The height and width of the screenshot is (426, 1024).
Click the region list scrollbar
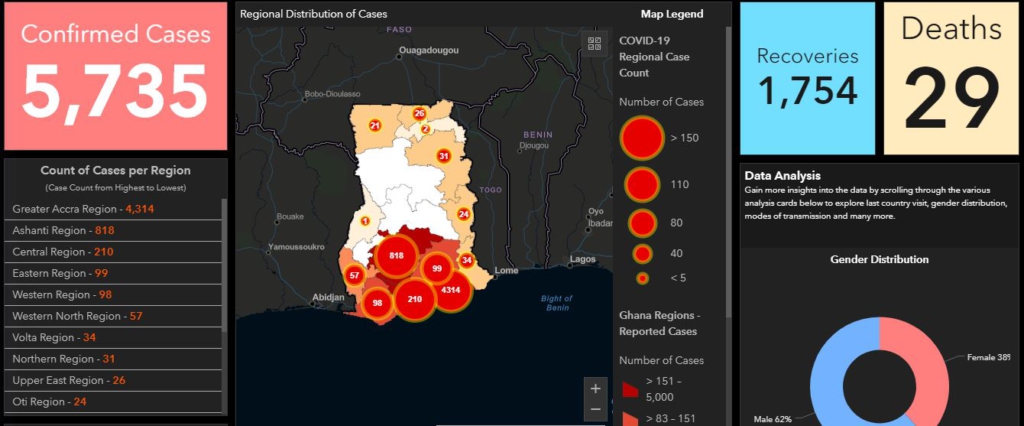coord(225,300)
